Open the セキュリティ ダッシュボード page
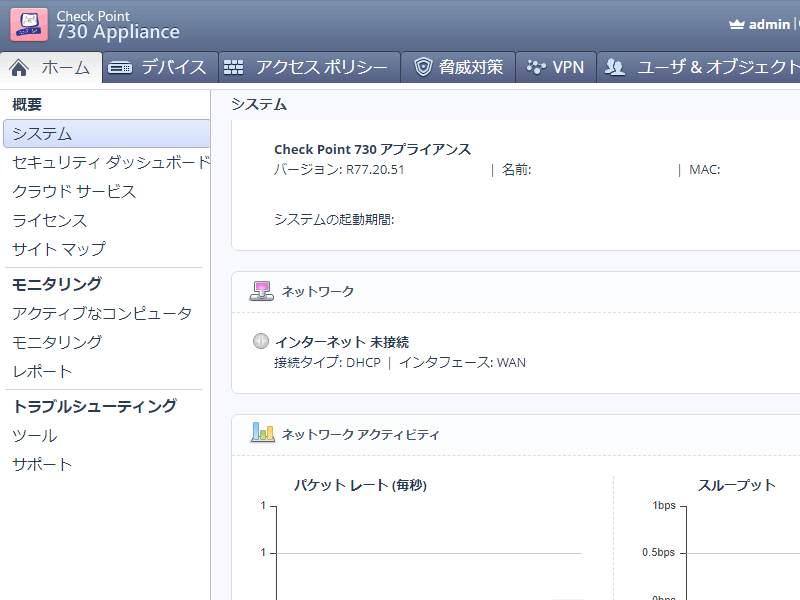Viewport: 800px width, 600px height. (110, 162)
